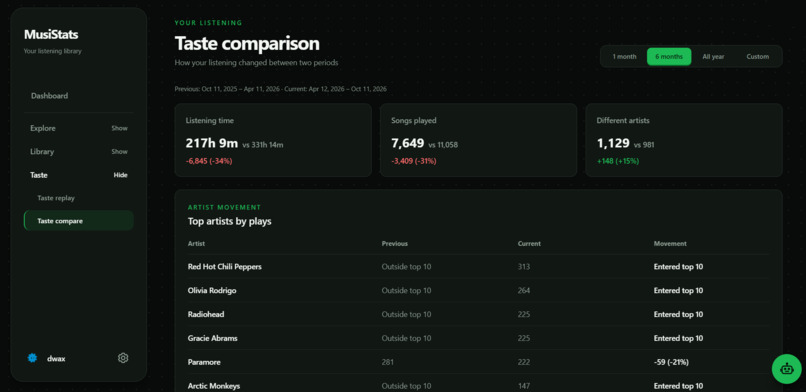Screen dimensions: 806x392
Task: Select the 6 months period
Action: point(669,57)
